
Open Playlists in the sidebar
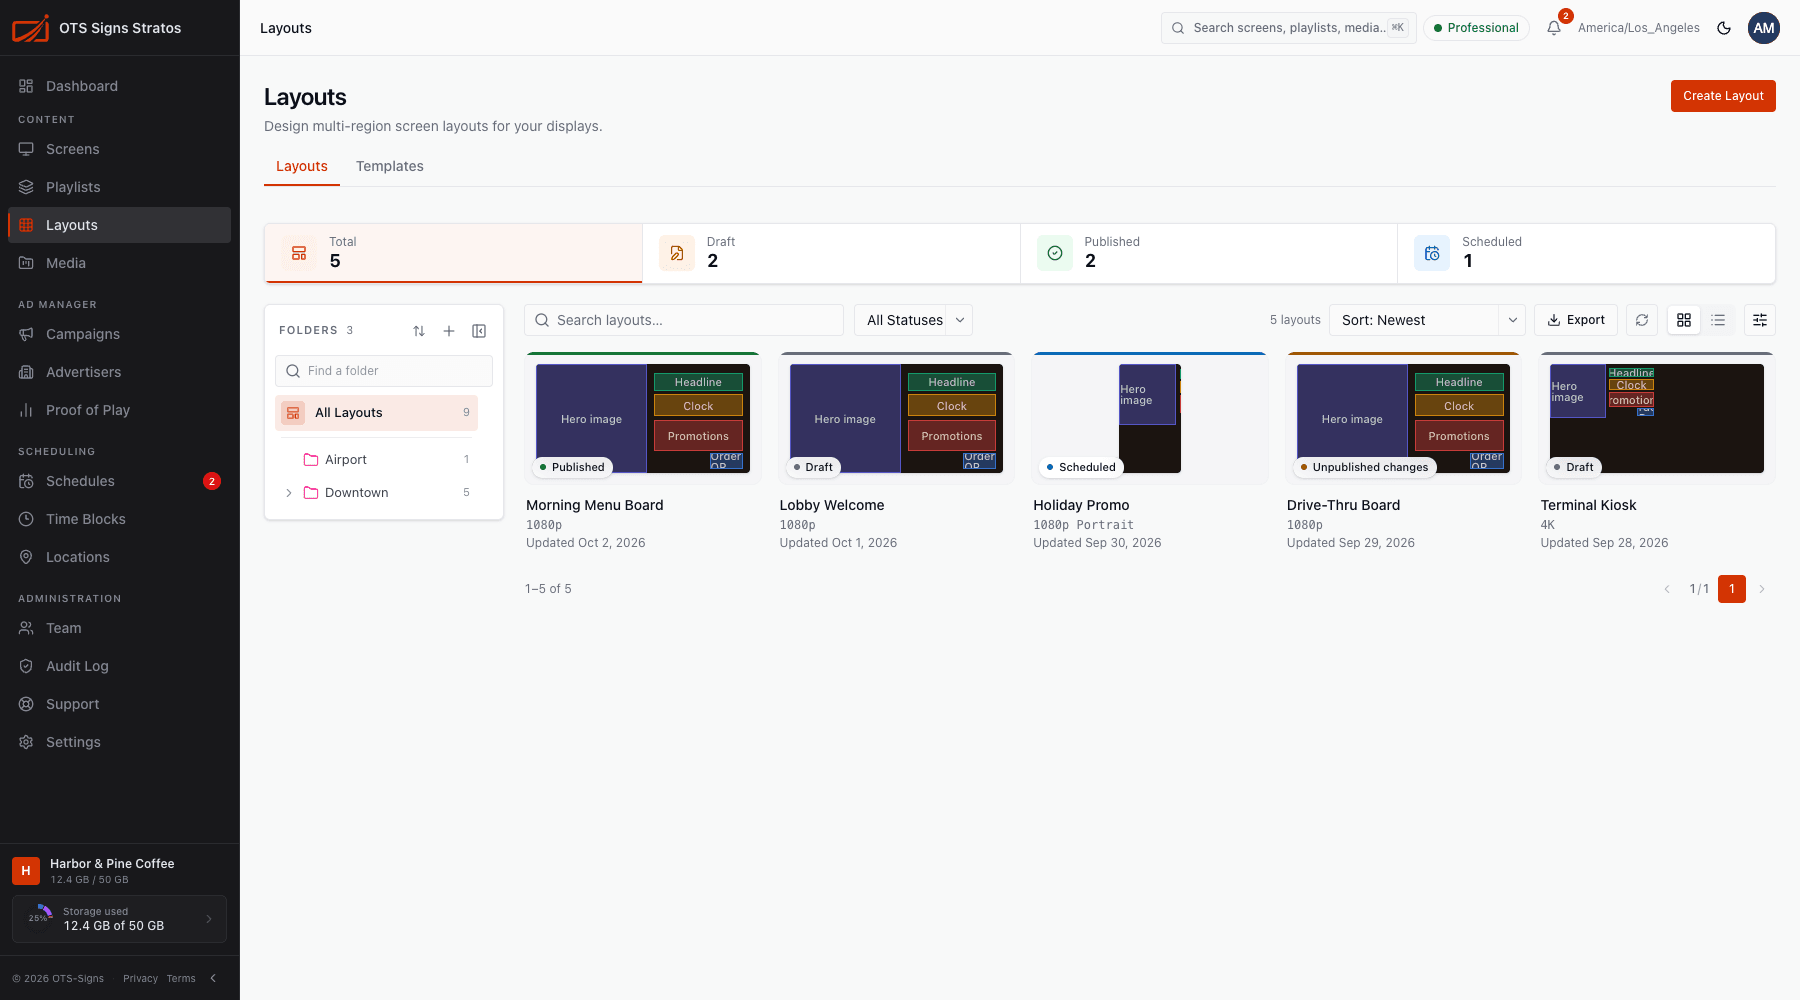click(x=120, y=187)
